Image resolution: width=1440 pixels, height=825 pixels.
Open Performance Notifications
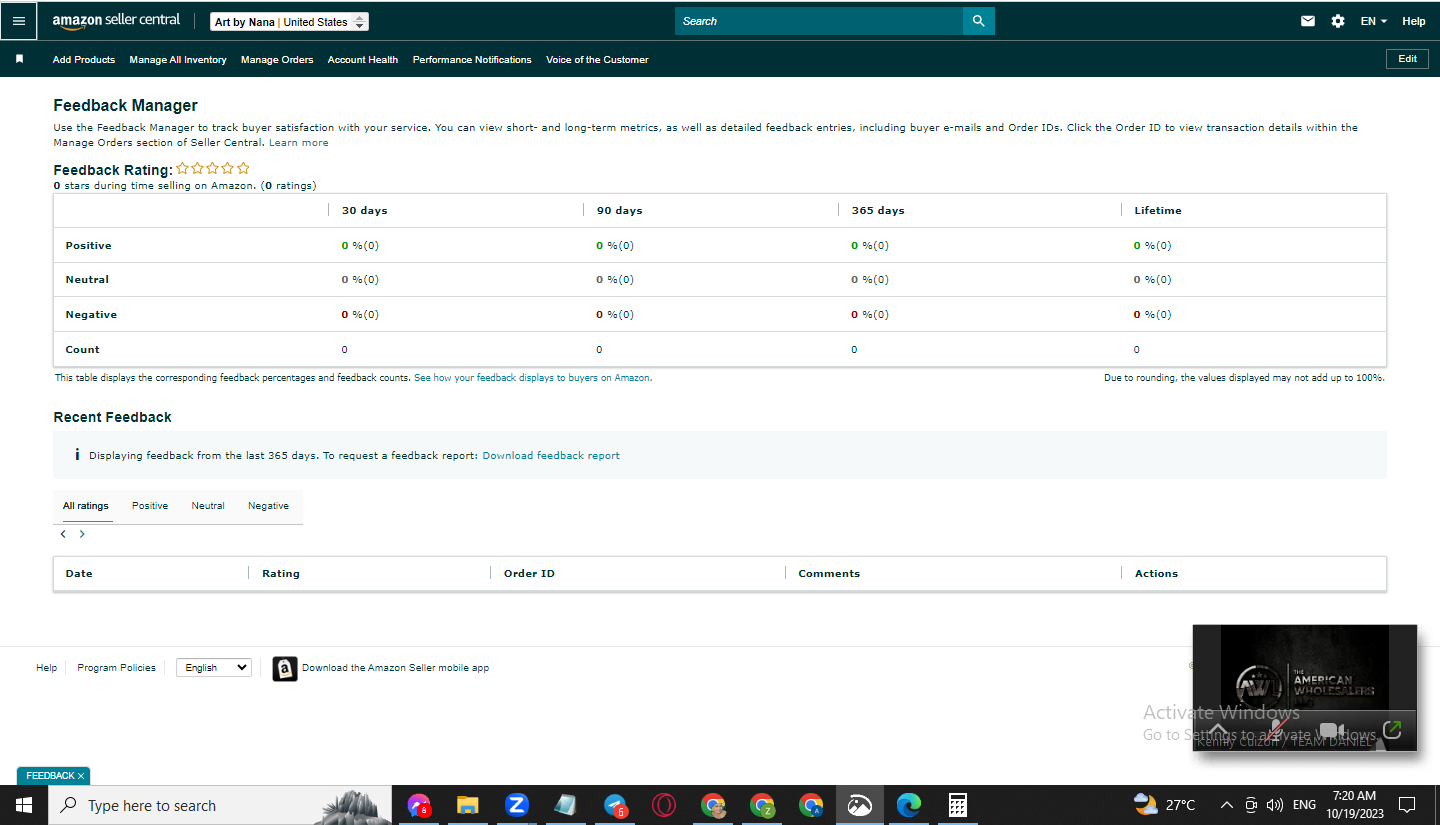pos(472,60)
